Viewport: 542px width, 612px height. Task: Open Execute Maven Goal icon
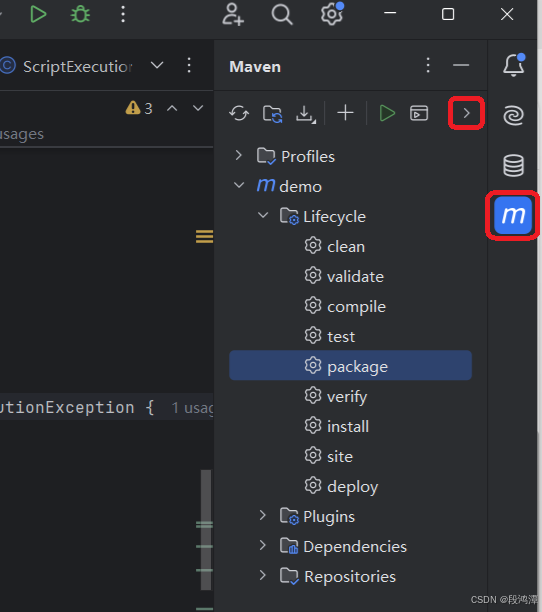419,113
